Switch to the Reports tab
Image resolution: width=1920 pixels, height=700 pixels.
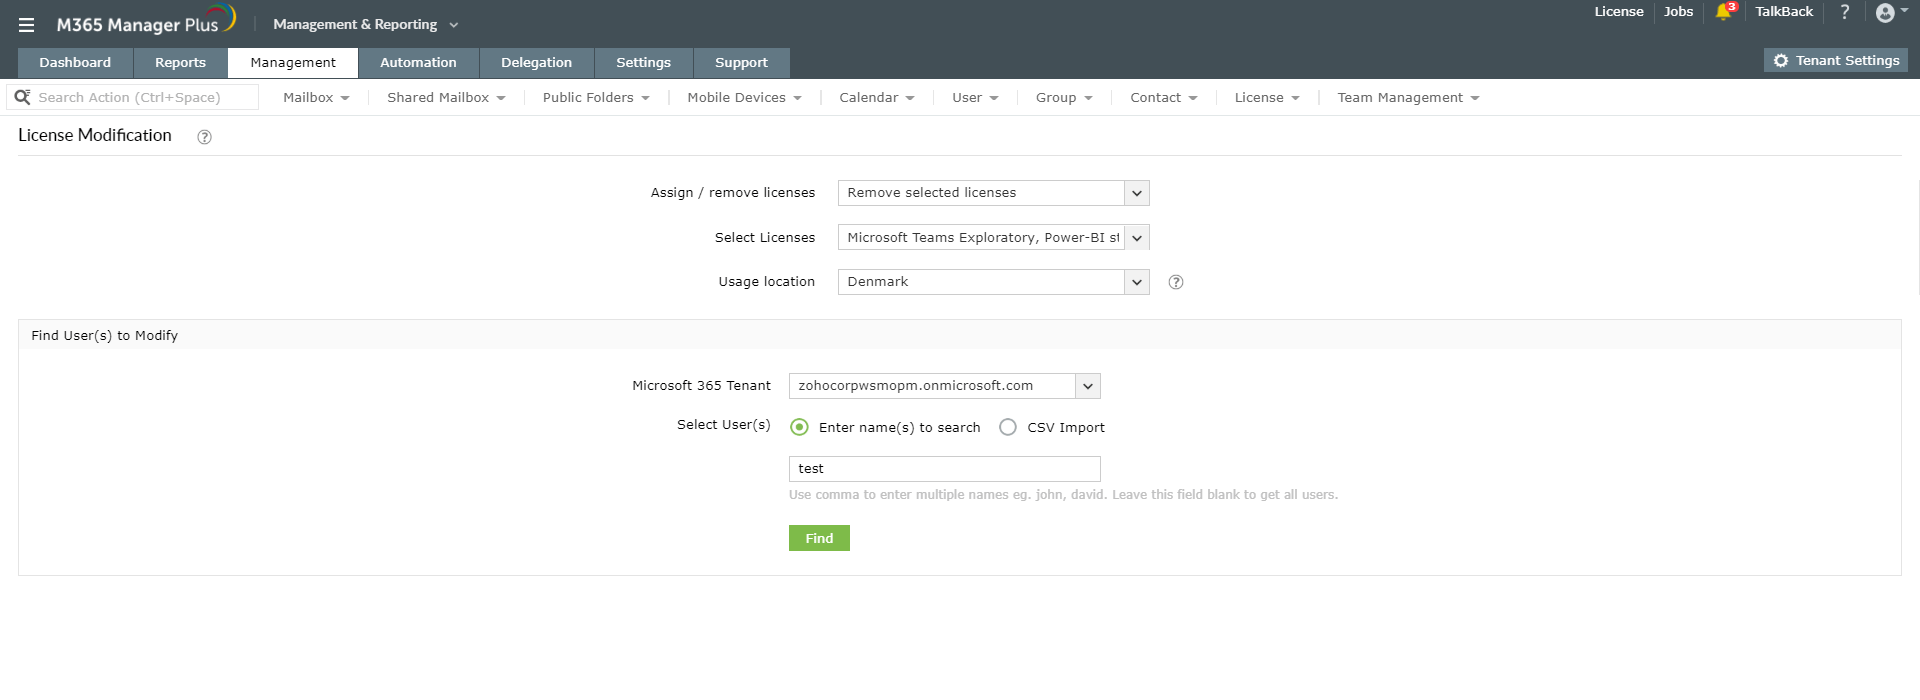tap(180, 63)
